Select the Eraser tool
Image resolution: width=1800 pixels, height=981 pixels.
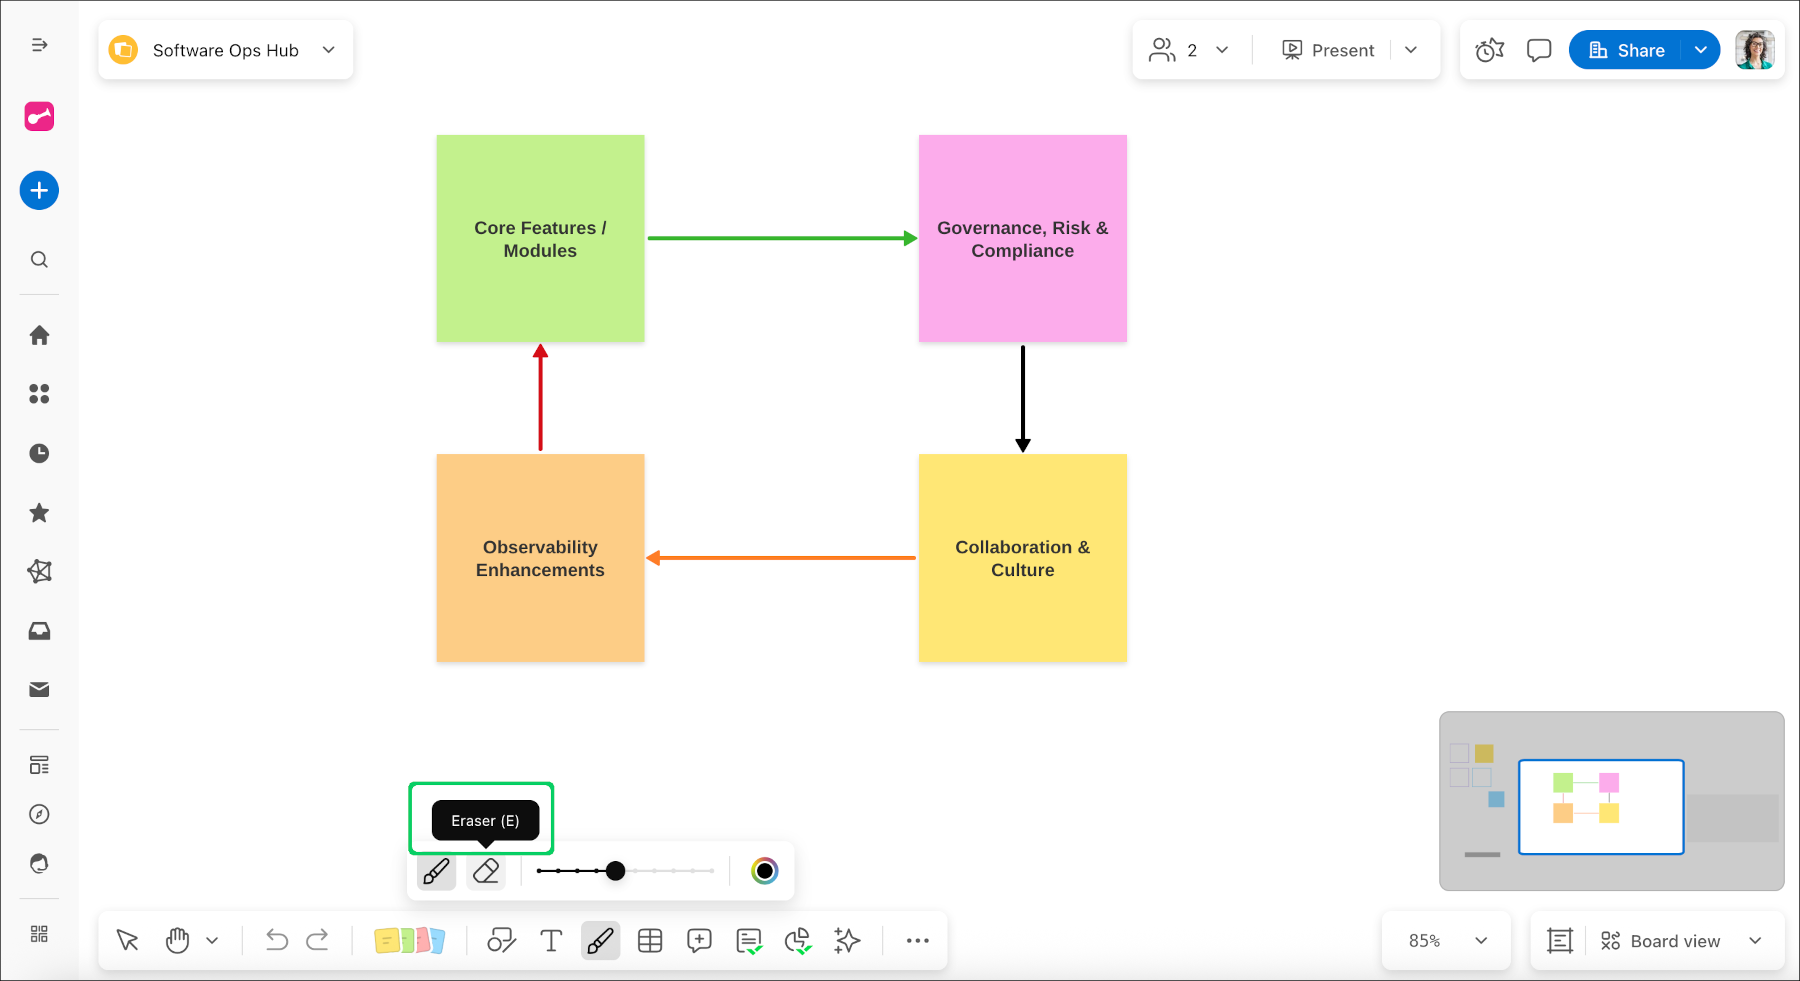click(486, 871)
